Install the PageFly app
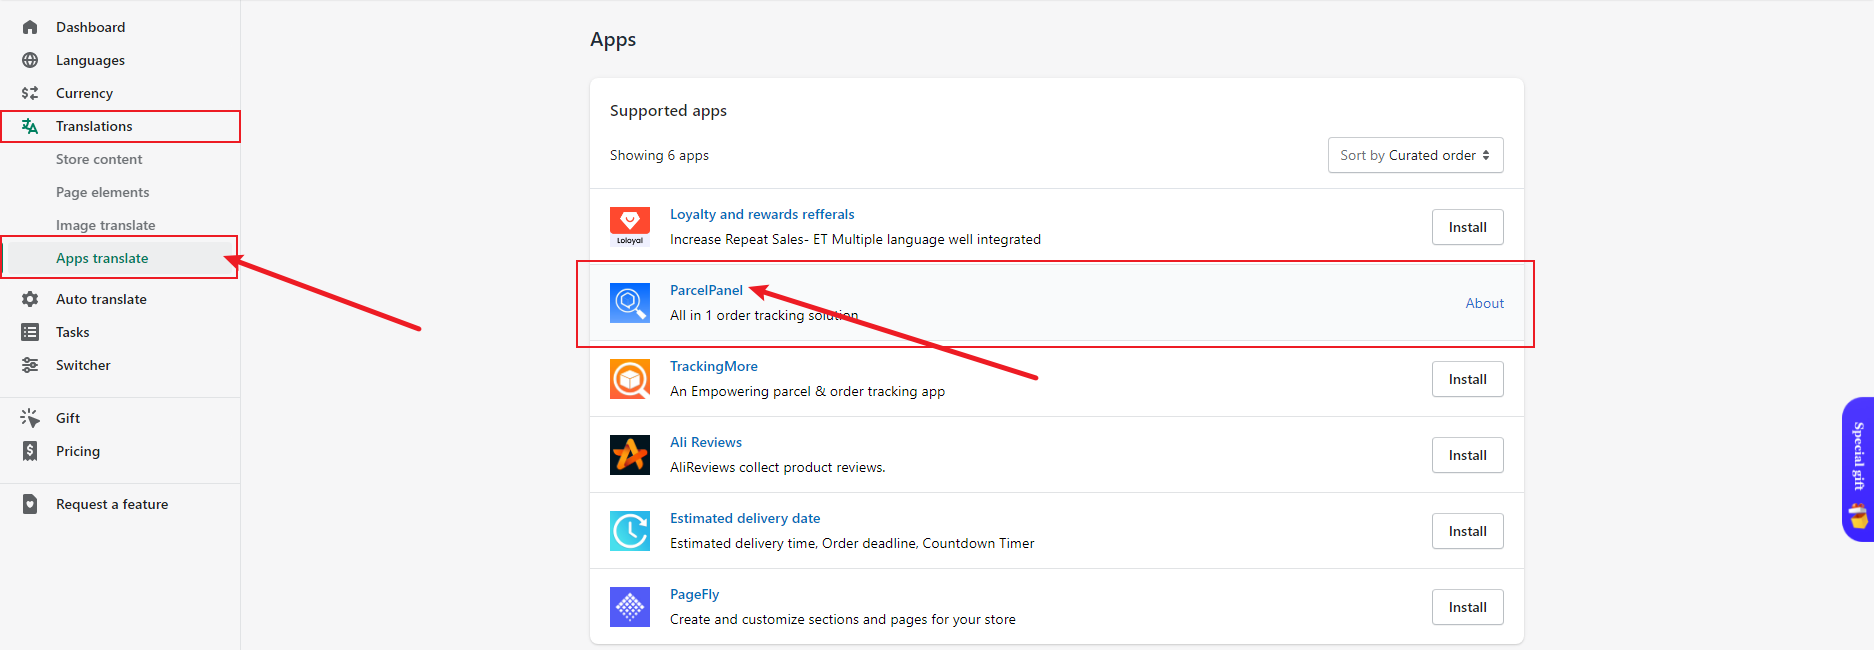The width and height of the screenshot is (1874, 650). (x=1467, y=607)
